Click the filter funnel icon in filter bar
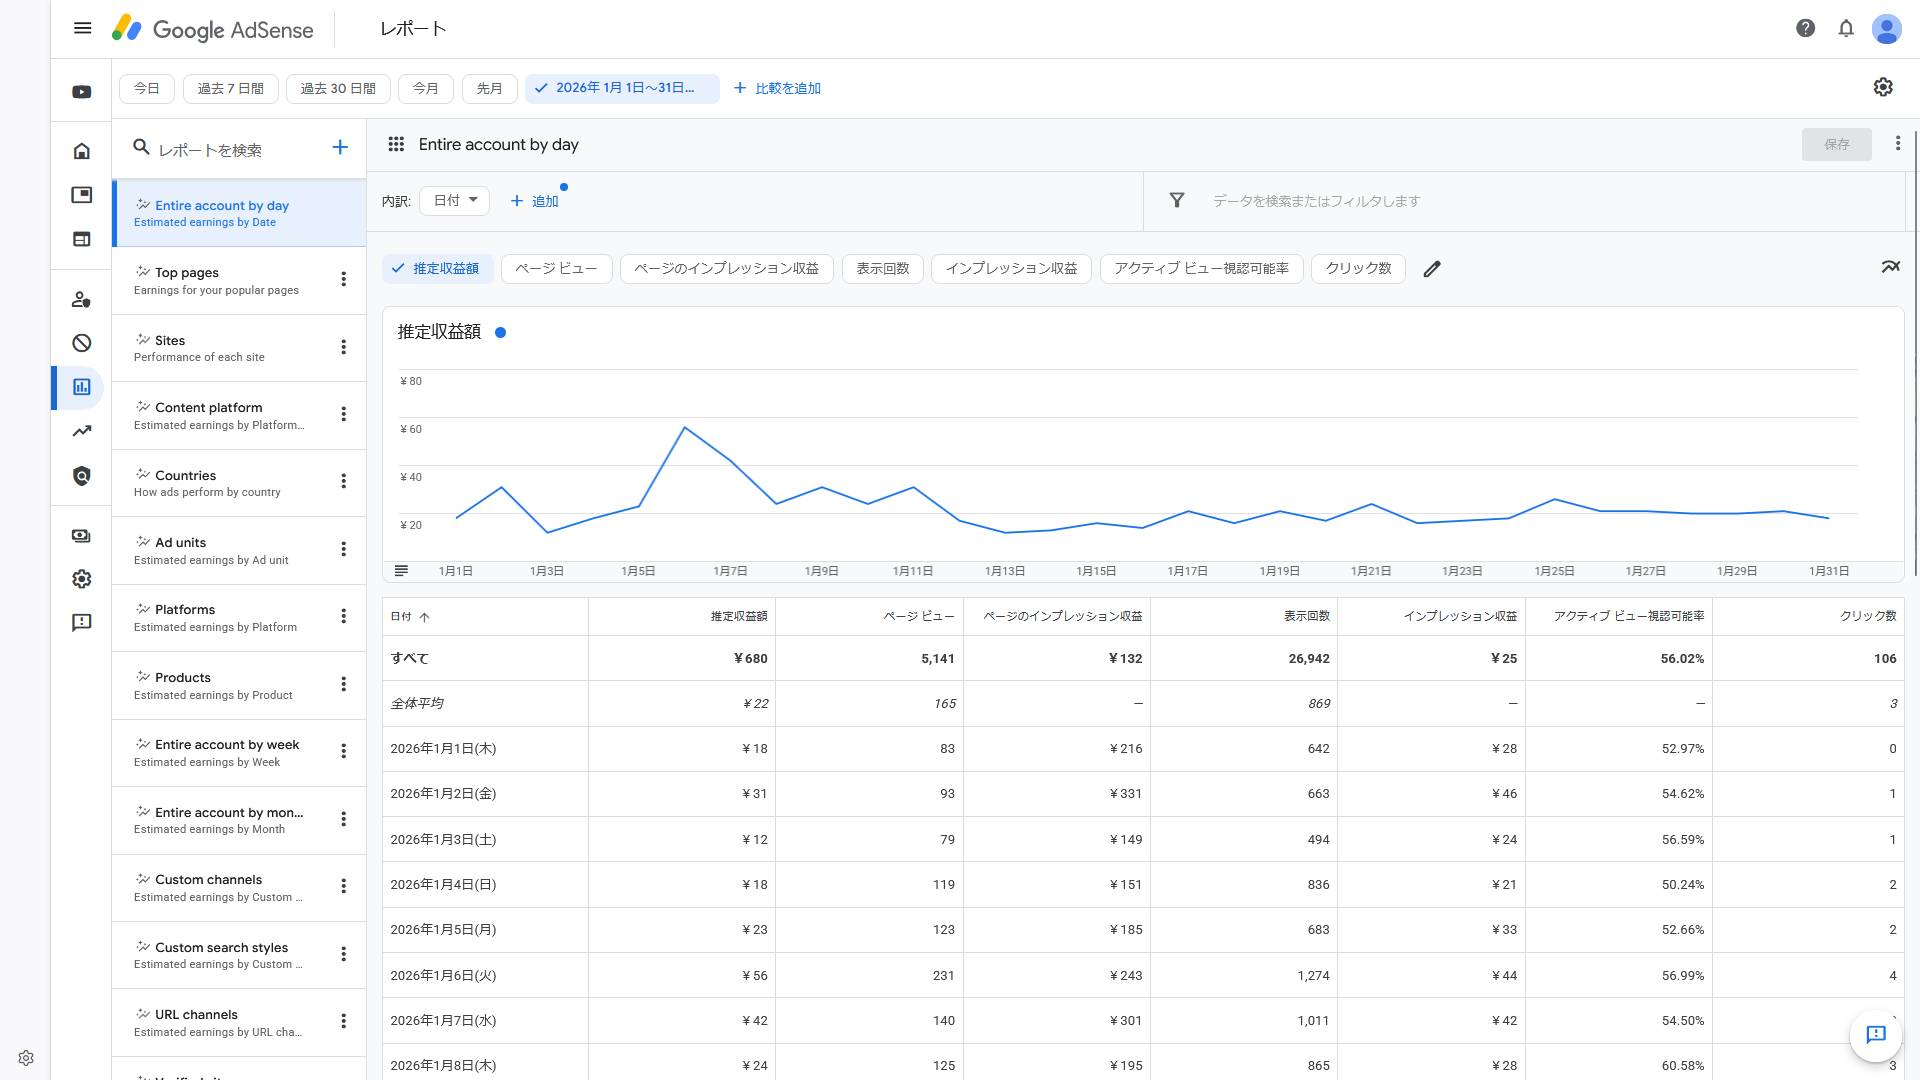Screen dimensions: 1920x1080 coord(1177,200)
